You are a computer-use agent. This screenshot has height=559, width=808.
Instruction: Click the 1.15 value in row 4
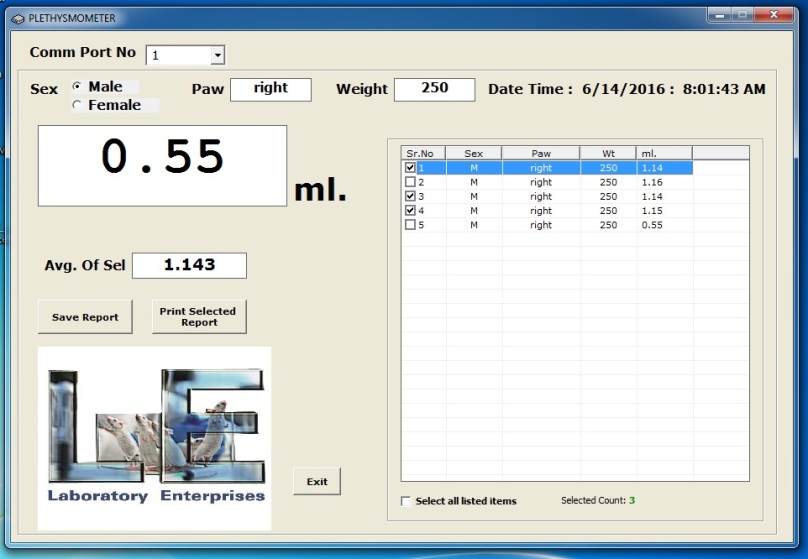[652, 211]
